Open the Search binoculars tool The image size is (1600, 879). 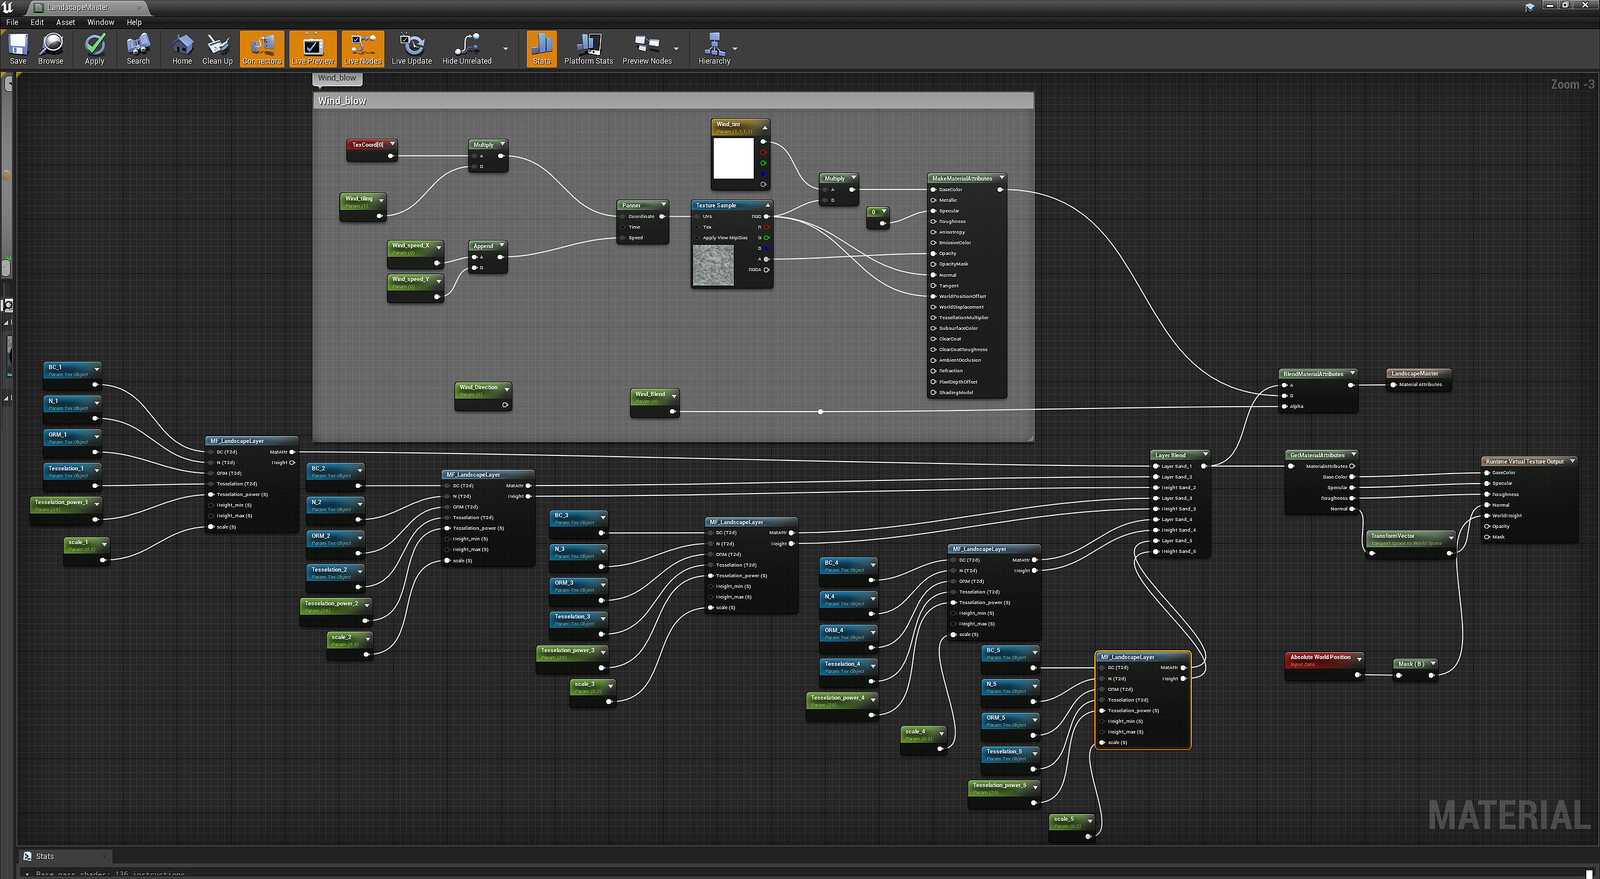coord(138,48)
